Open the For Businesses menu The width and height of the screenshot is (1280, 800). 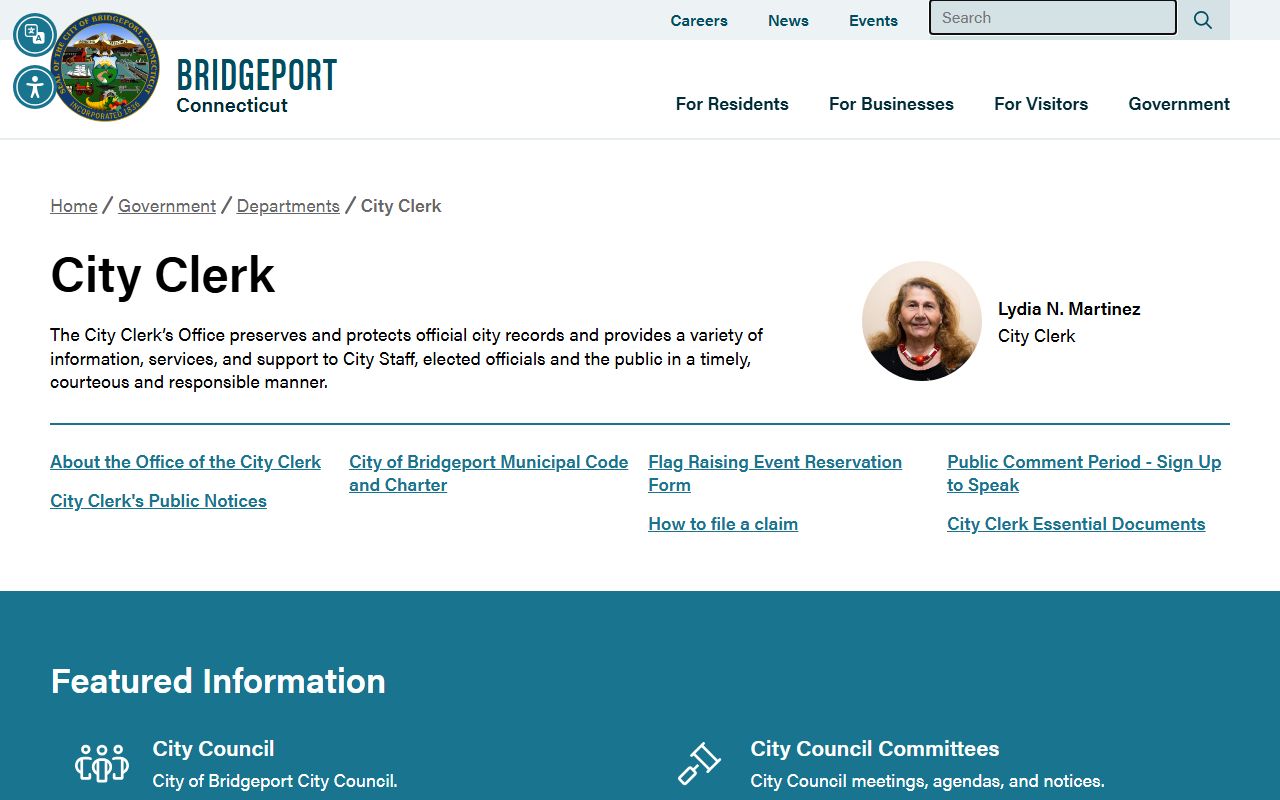891,104
